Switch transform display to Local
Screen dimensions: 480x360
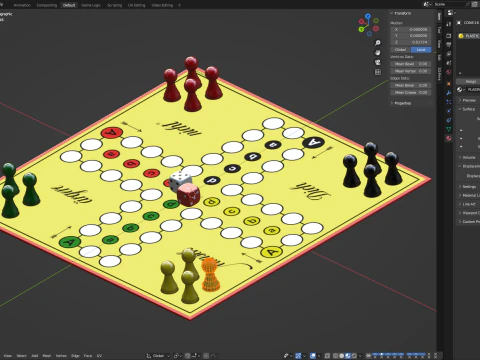point(421,50)
